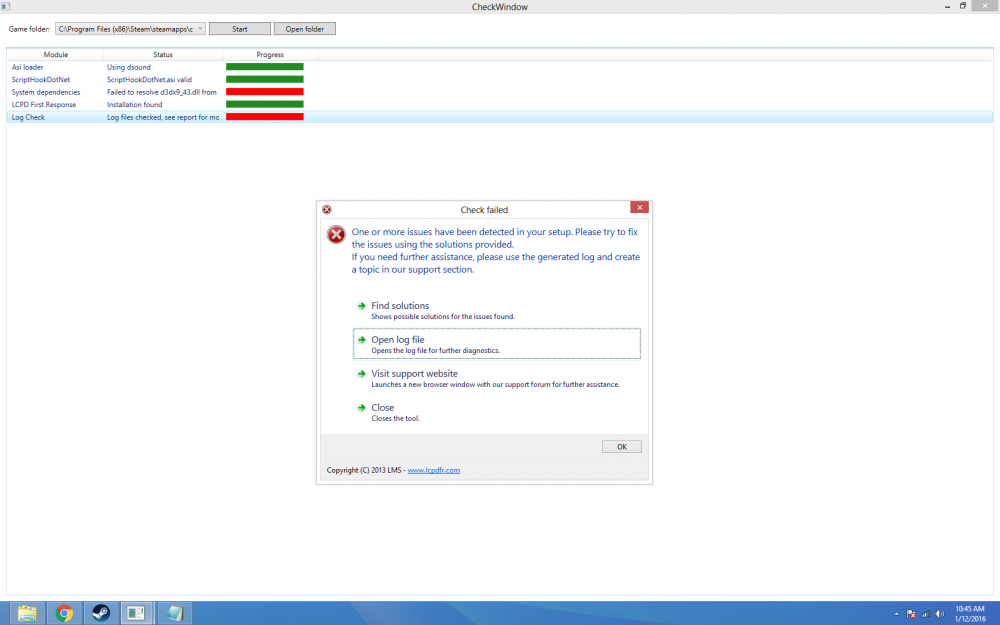The width and height of the screenshot is (1000, 625).
Task: Select the Open log file option
Action: (x=497, y=344)
